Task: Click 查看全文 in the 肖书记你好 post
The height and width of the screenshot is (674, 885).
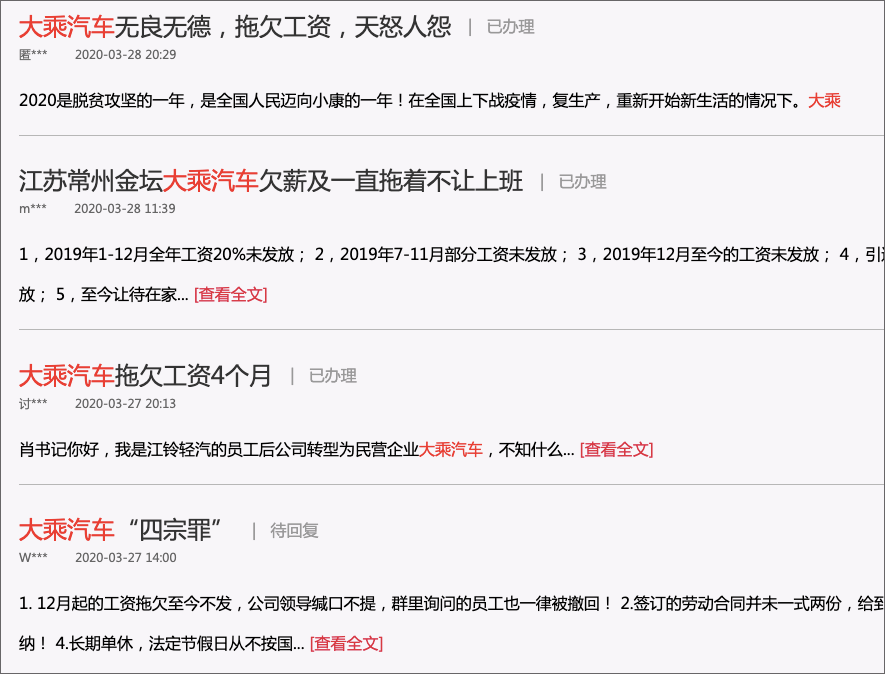Action: point(616,449)
